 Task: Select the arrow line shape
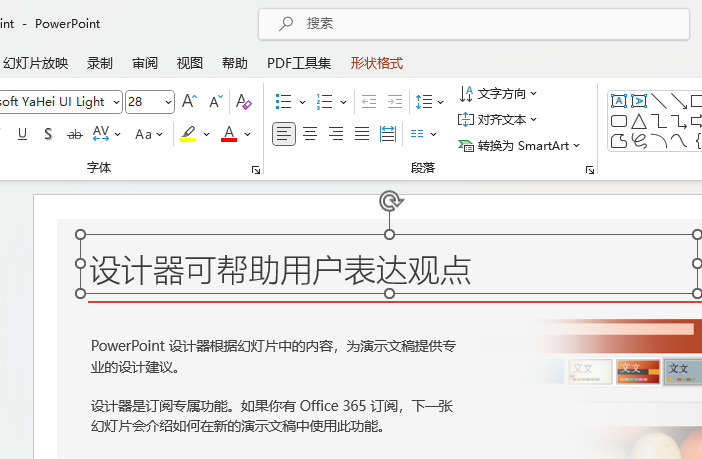pyautogui.click(x=679, y=101)
